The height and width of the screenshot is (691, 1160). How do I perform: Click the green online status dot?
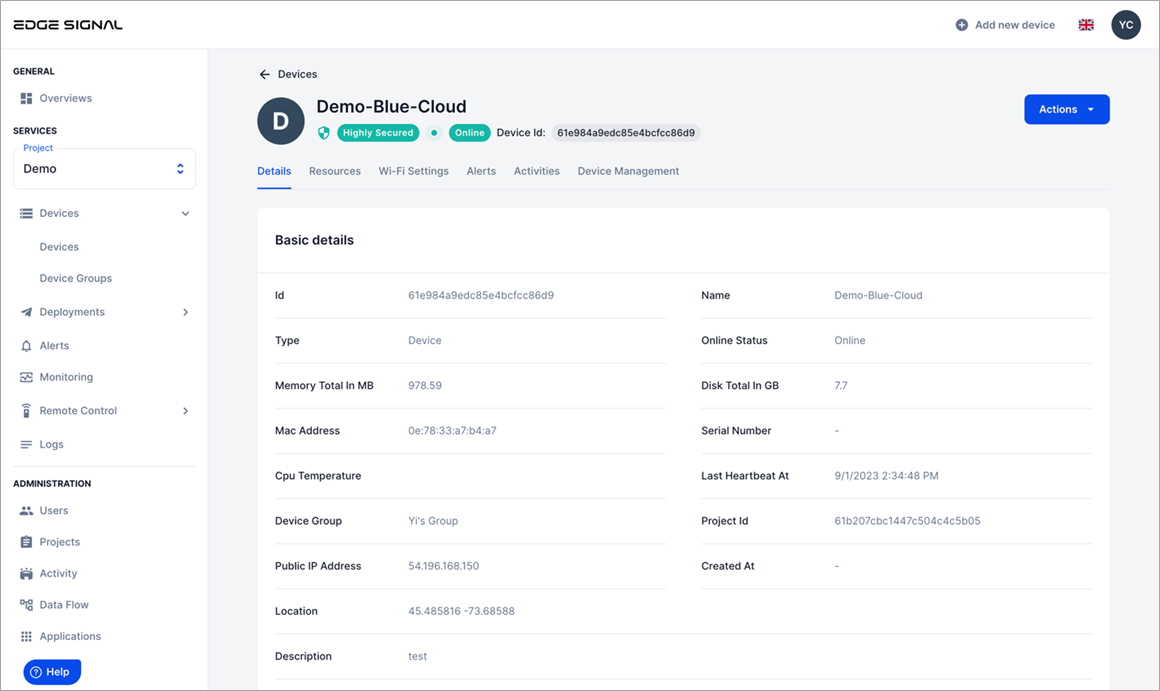click(434, 133)
